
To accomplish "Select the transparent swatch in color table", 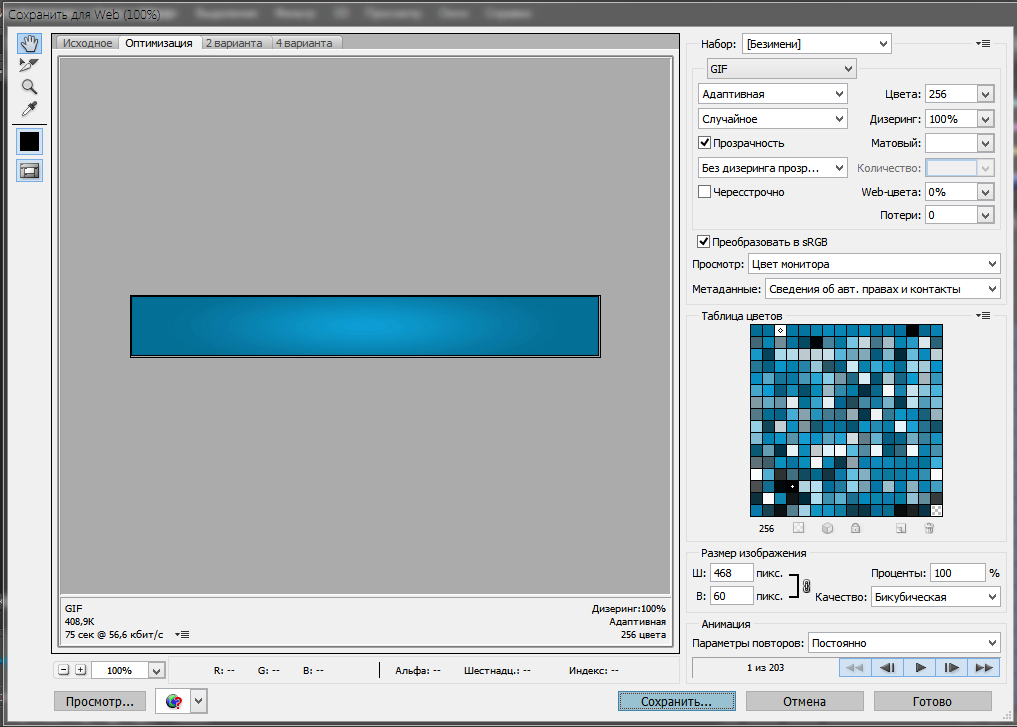I will pyautogui.click(x=937, y=510).
